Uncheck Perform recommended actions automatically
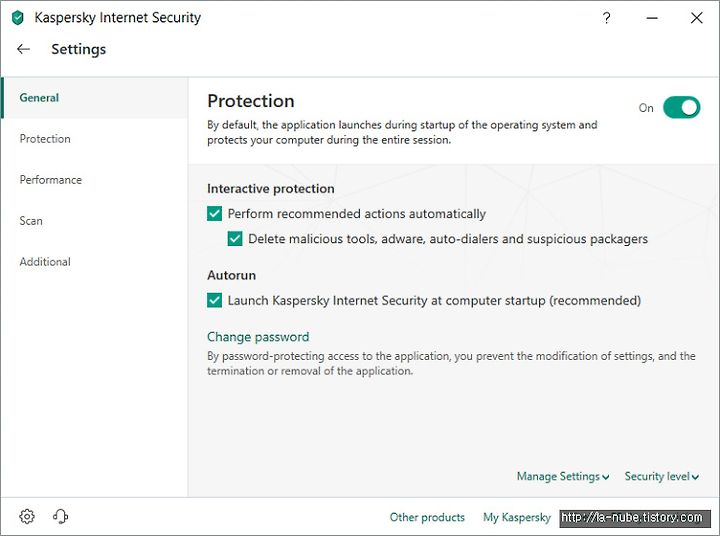Screen dimensions: 720x536 (x=214, y=214)
